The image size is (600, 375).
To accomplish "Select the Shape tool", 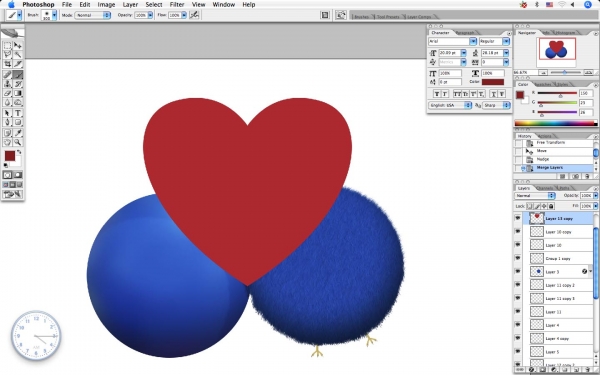I will coord(18,122).
